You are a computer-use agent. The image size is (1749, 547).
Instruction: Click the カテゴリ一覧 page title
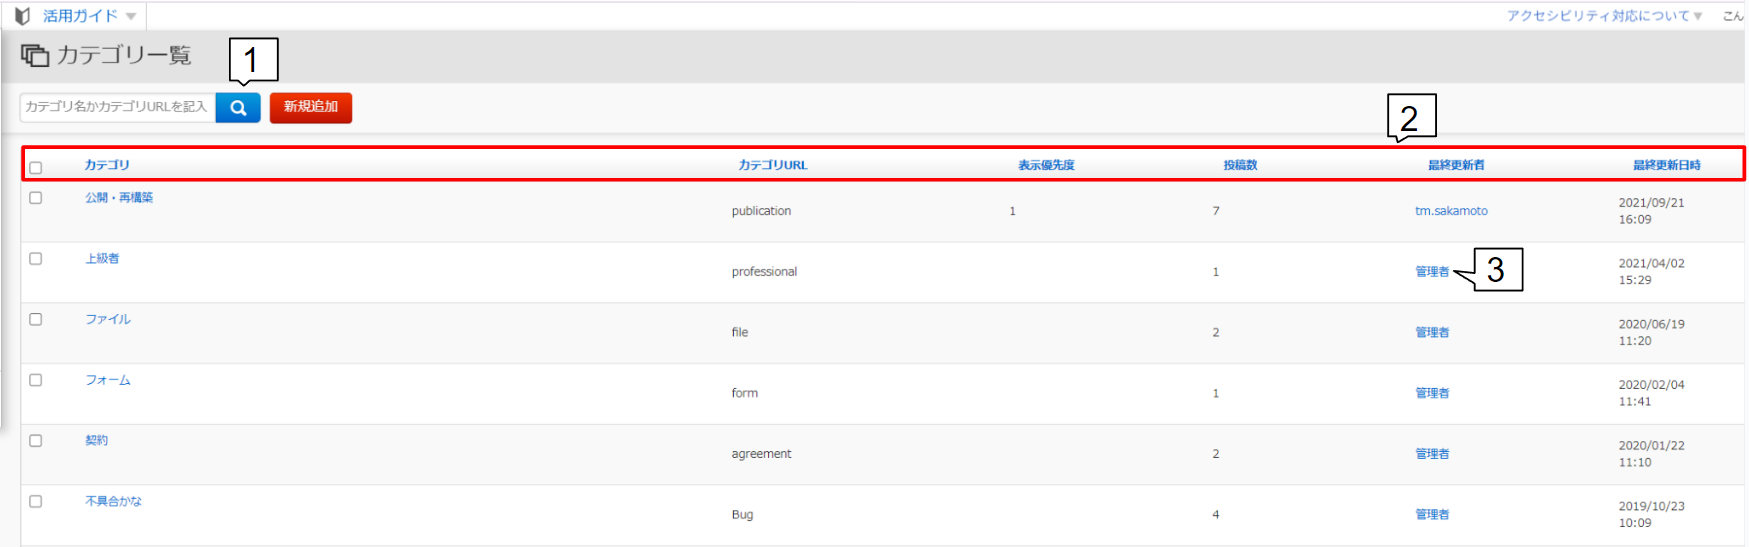(x=123, y=55)
